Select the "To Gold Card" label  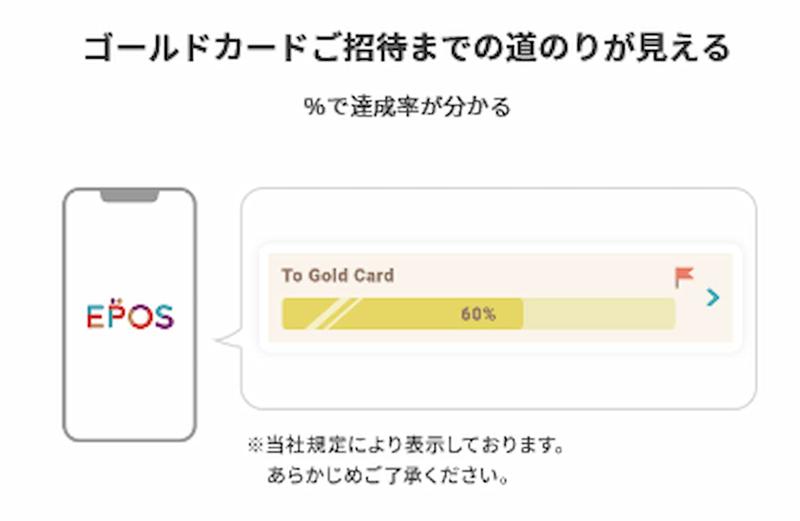click(x=337, y=275)
